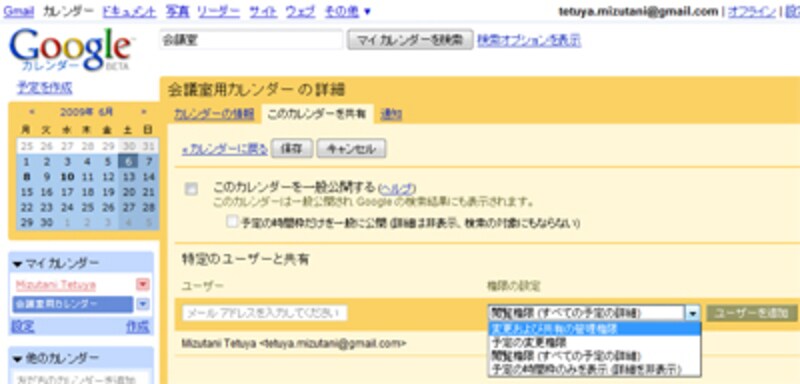Screen dimensions: 800x384
Task: Collapse the 他のカレンダー section
Action: pos(18,359)
